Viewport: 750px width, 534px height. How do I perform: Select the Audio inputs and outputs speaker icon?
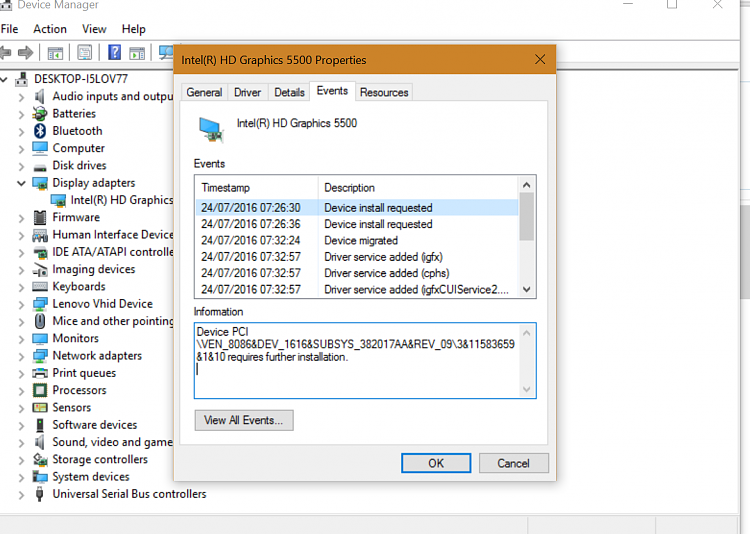[40, 96]
